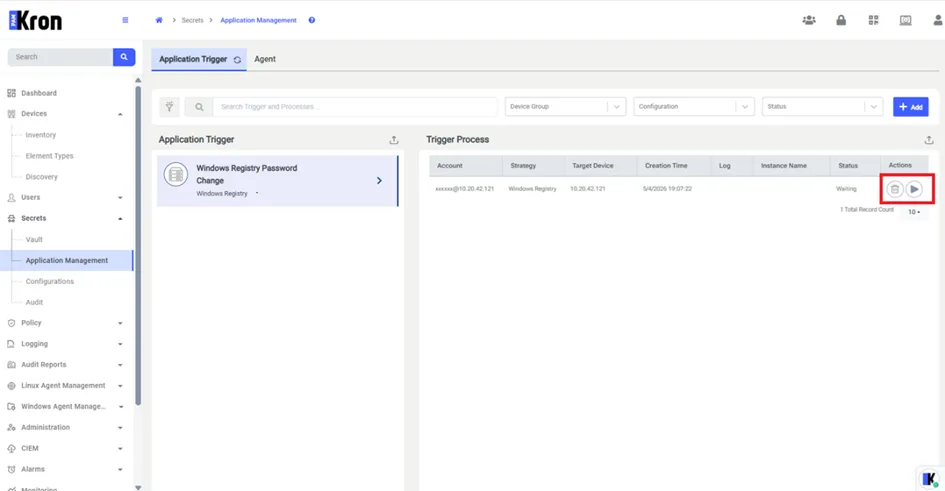Click the blue search button in sidebar
The image size is (945, 491).
[124, 57]
